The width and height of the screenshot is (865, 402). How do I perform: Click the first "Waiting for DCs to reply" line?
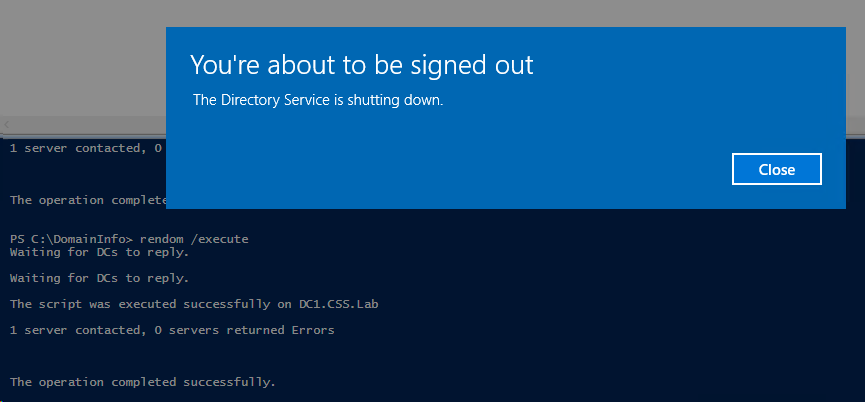point(99,252)
